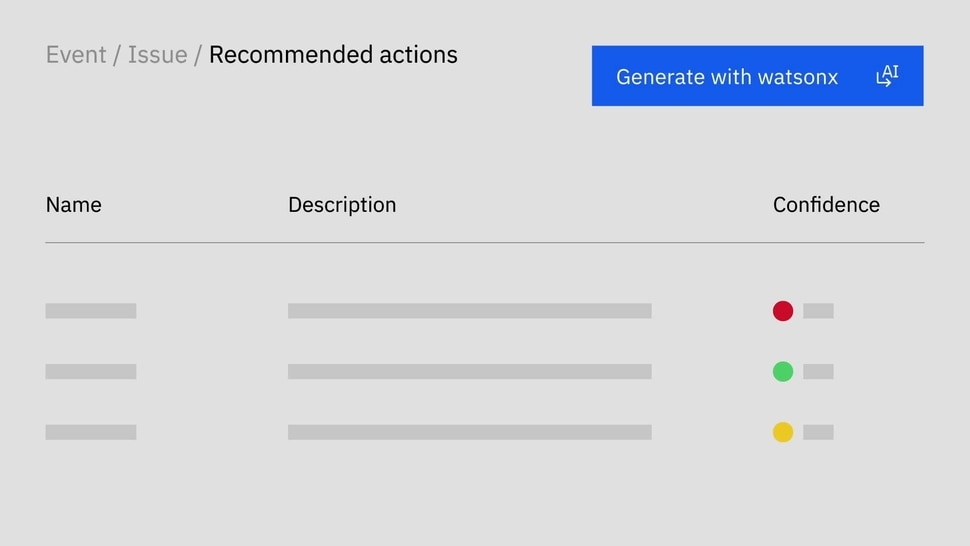Click the yellow confidence indicator dot
Viewport: 970px width, 546px height.
(783, 432)
